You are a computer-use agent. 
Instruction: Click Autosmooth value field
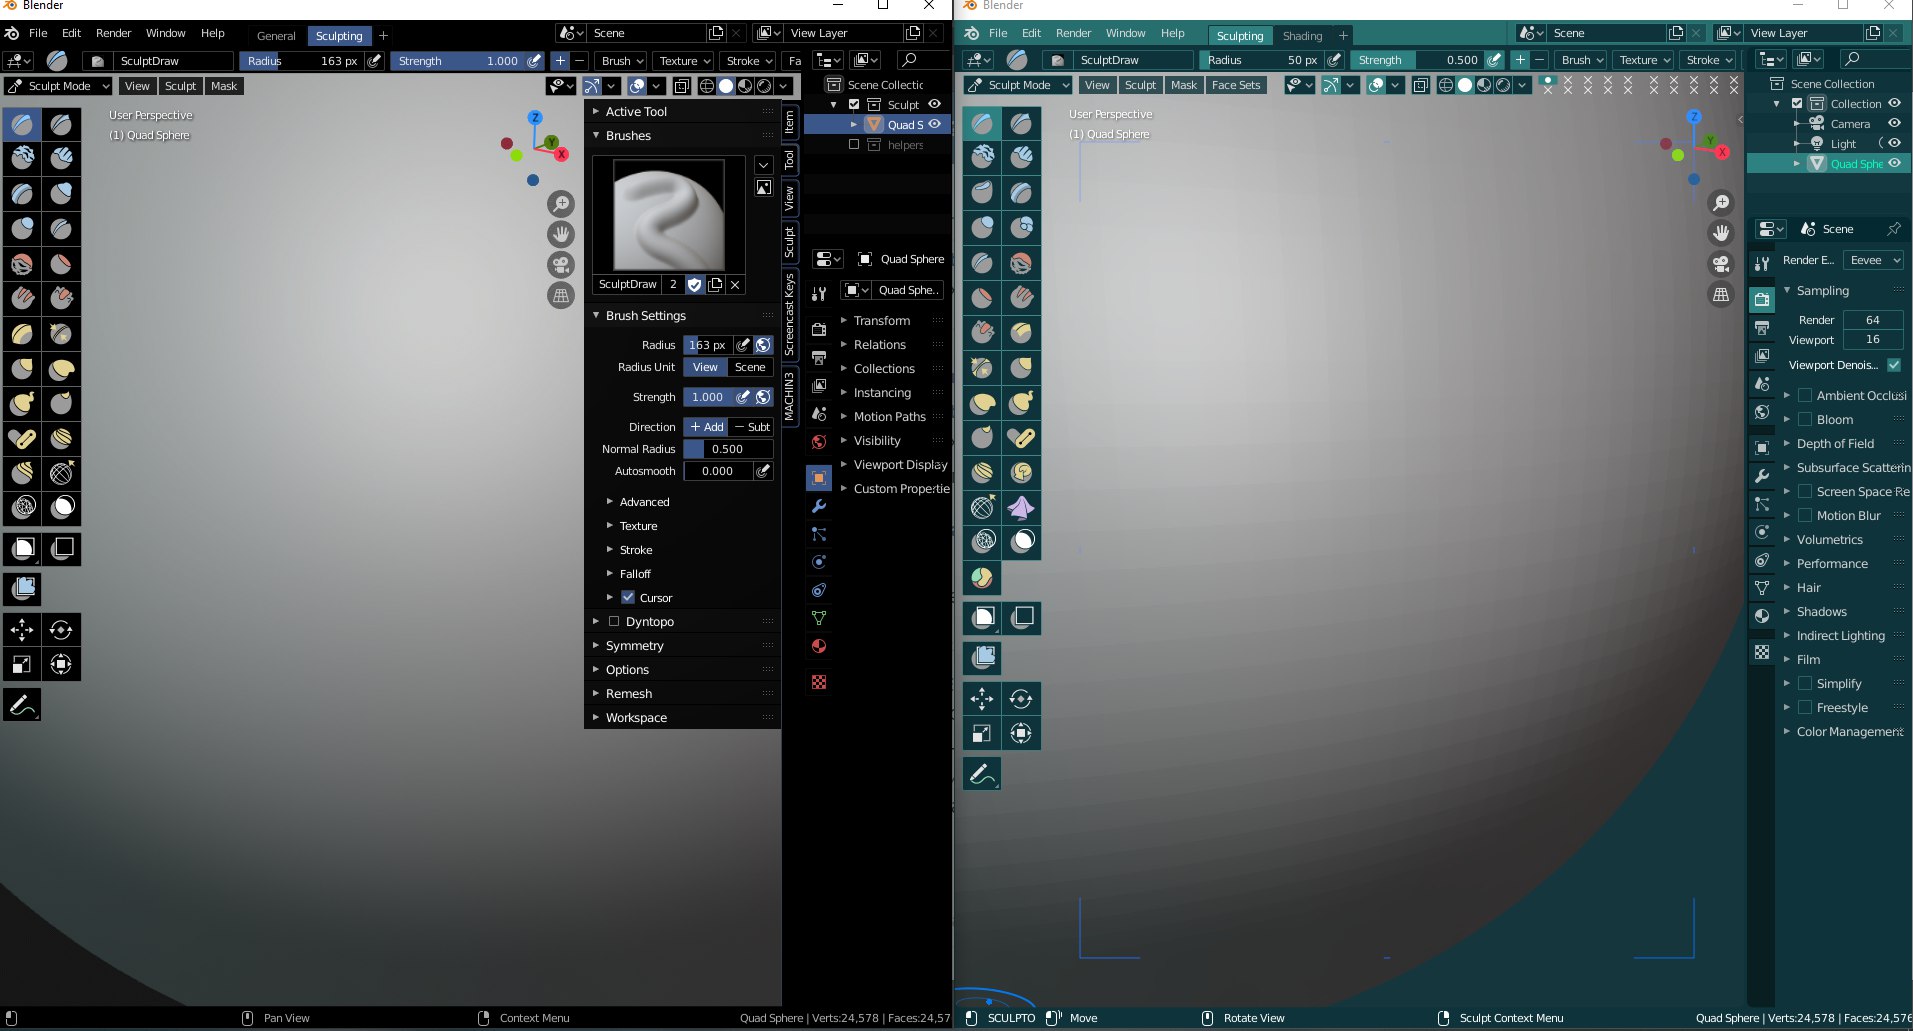[x=718, y=471]
